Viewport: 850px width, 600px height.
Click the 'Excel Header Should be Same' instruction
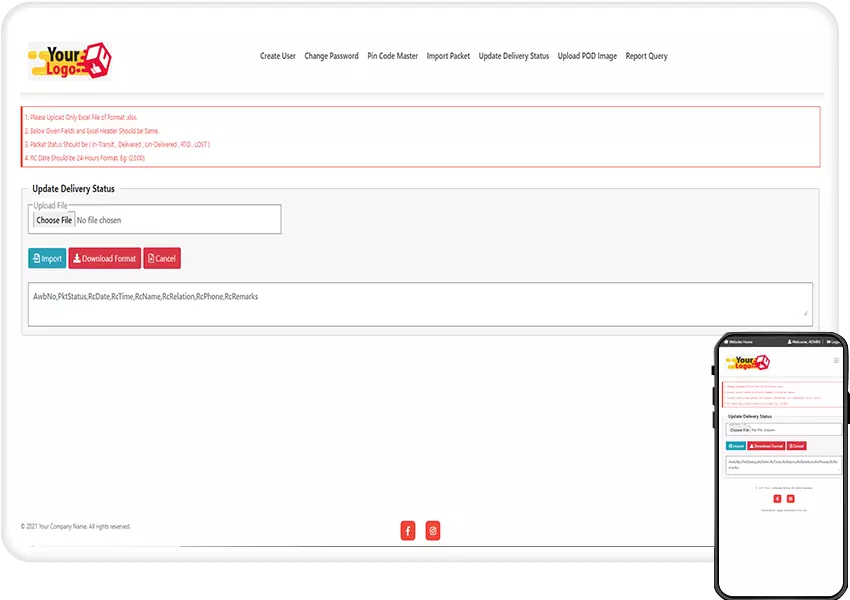[x=92, y=131]
